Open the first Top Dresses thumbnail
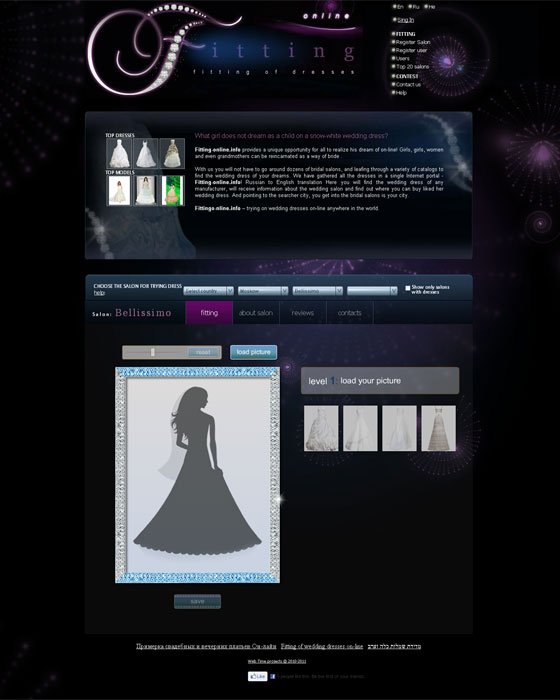560x700 pixels. 119,153
